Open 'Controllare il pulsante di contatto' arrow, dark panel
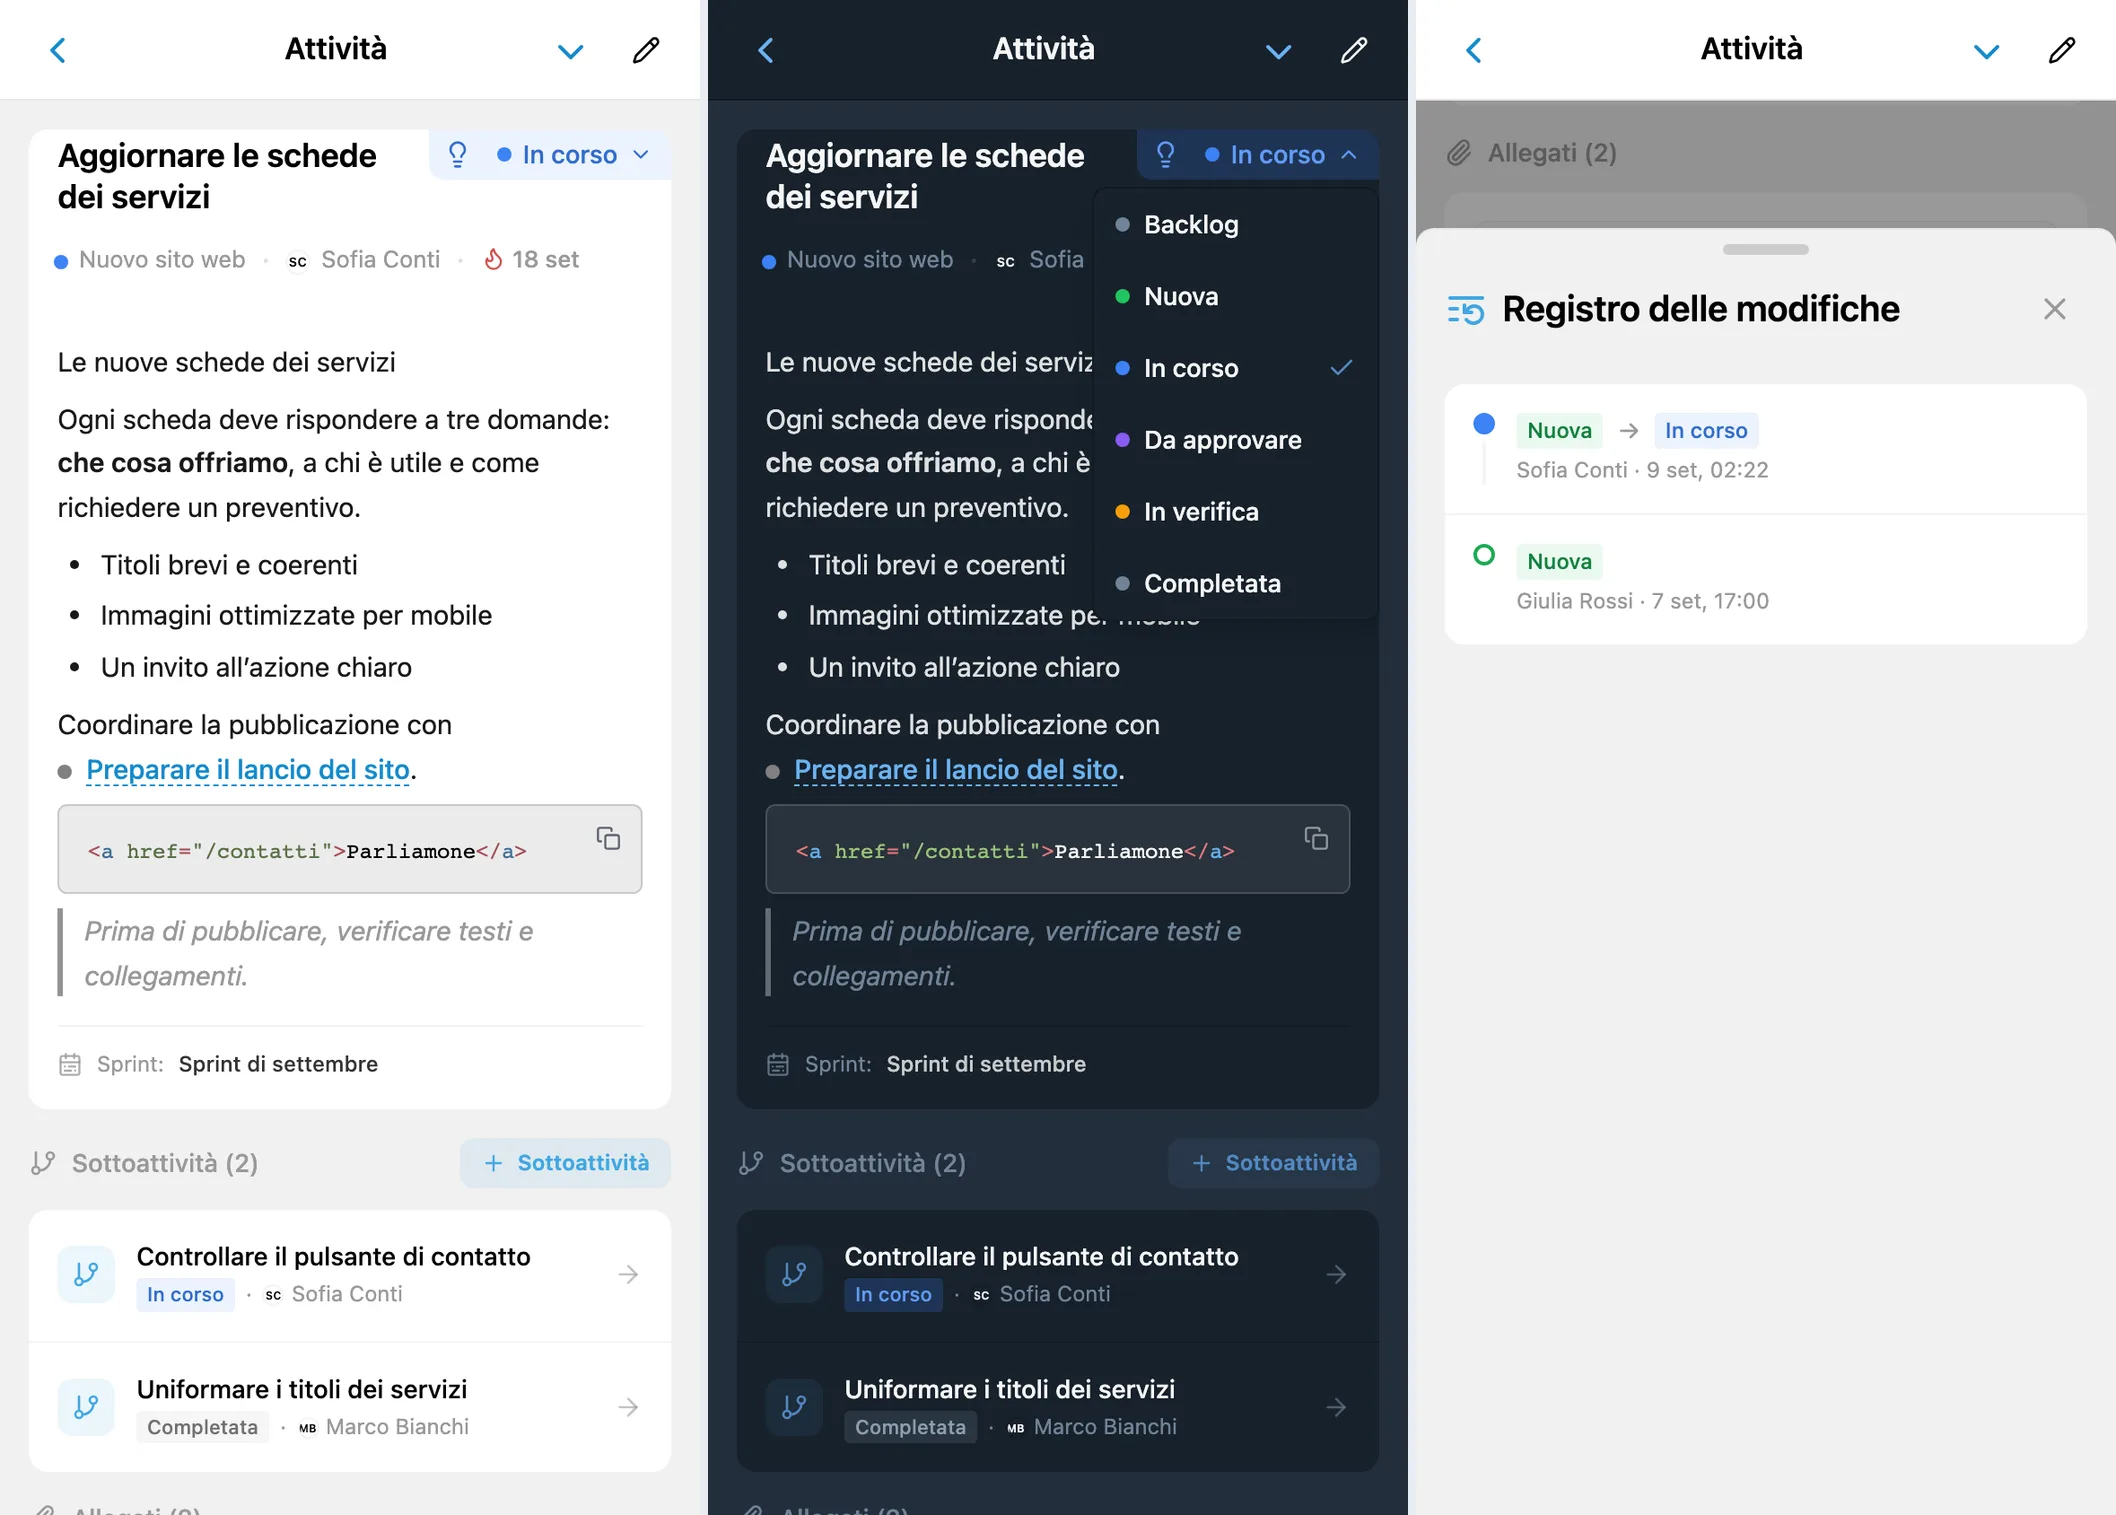Screen dimensions: 2116x1515 point(1336,1275)
